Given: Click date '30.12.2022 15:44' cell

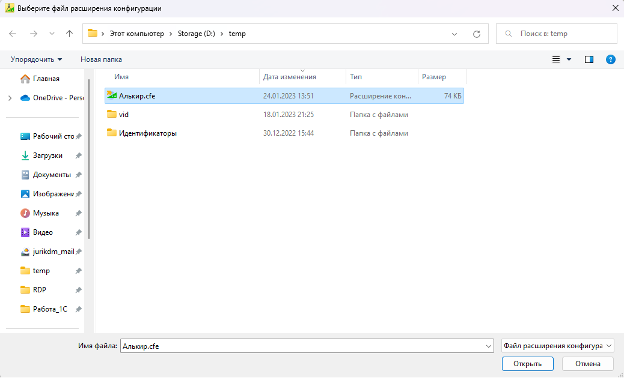Looking at the screenshot, I should click(x=289, y=133).
